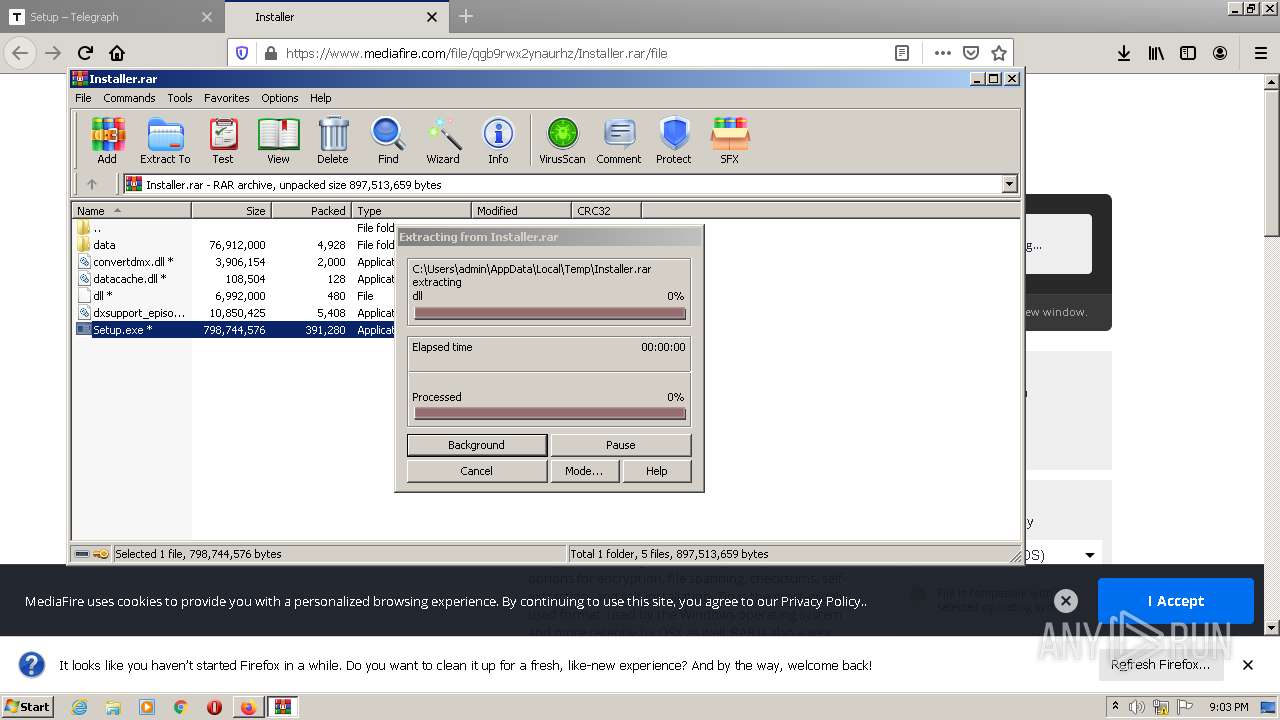
Task: Launch the Wizard tool
Action: pyautogui.click(x=443, y=140)
